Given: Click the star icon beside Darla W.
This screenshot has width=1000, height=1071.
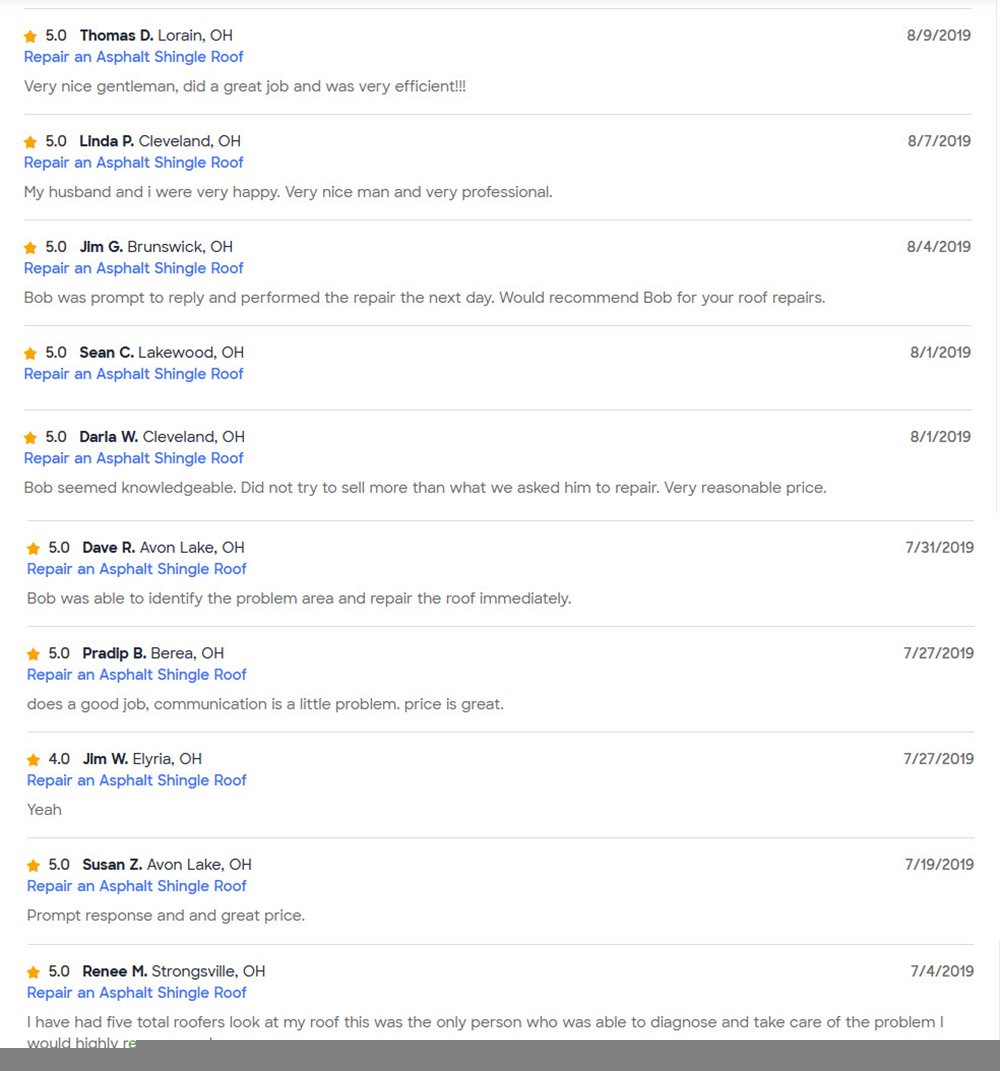Looking at the screenshot, I should point(30,438).
